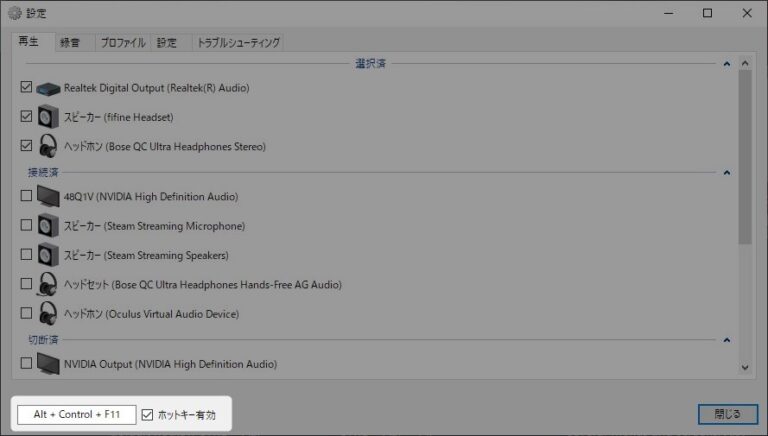
Task: Enable the 48Q1V NVIDIA High Definition Audio checkbox
Action: [x=26, y=197]
